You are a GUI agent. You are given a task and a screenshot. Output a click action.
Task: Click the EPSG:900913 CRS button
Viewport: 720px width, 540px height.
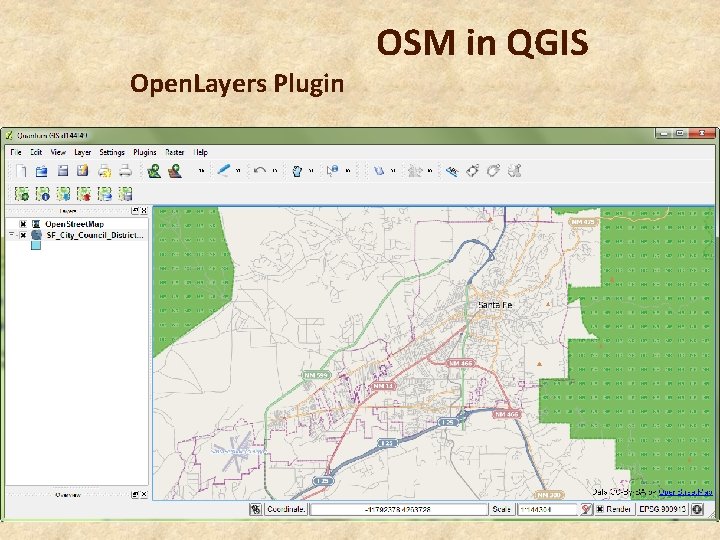point(661,509)
